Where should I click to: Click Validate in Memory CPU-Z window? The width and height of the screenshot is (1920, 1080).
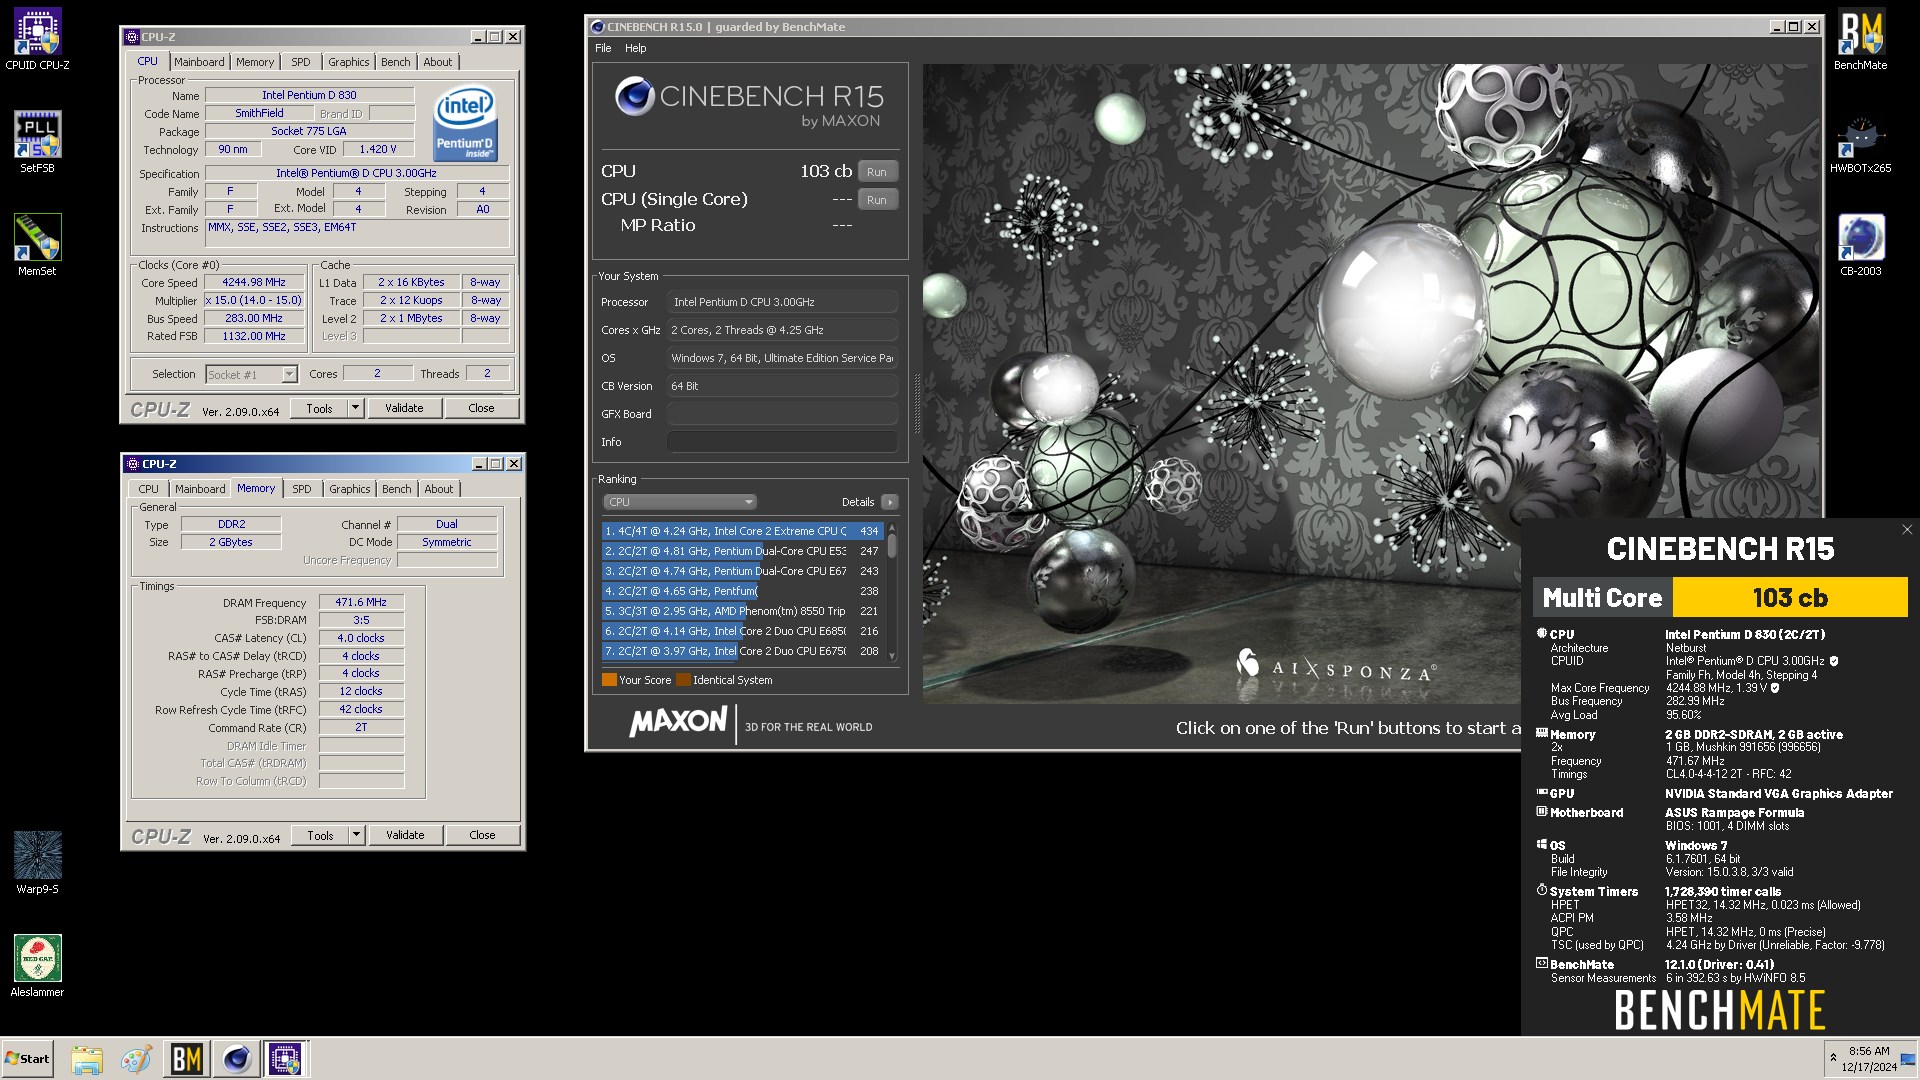click(x=405, y=835)
